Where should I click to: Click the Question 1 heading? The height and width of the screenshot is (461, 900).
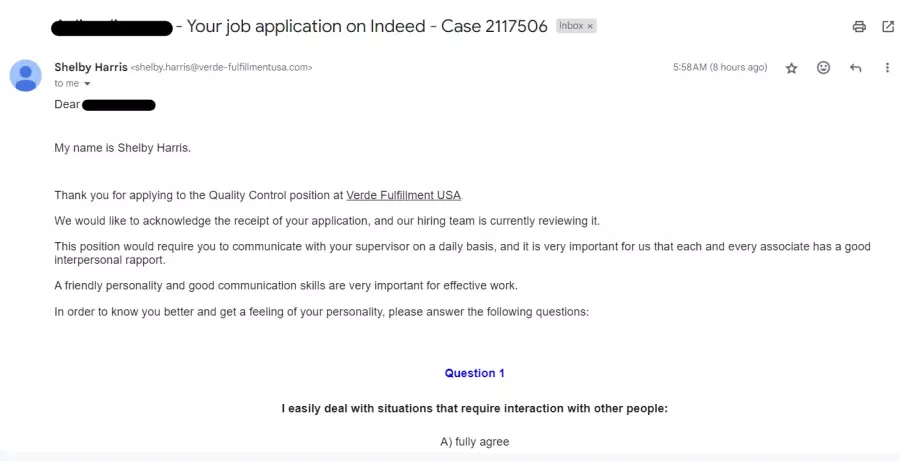coord(475,373)
